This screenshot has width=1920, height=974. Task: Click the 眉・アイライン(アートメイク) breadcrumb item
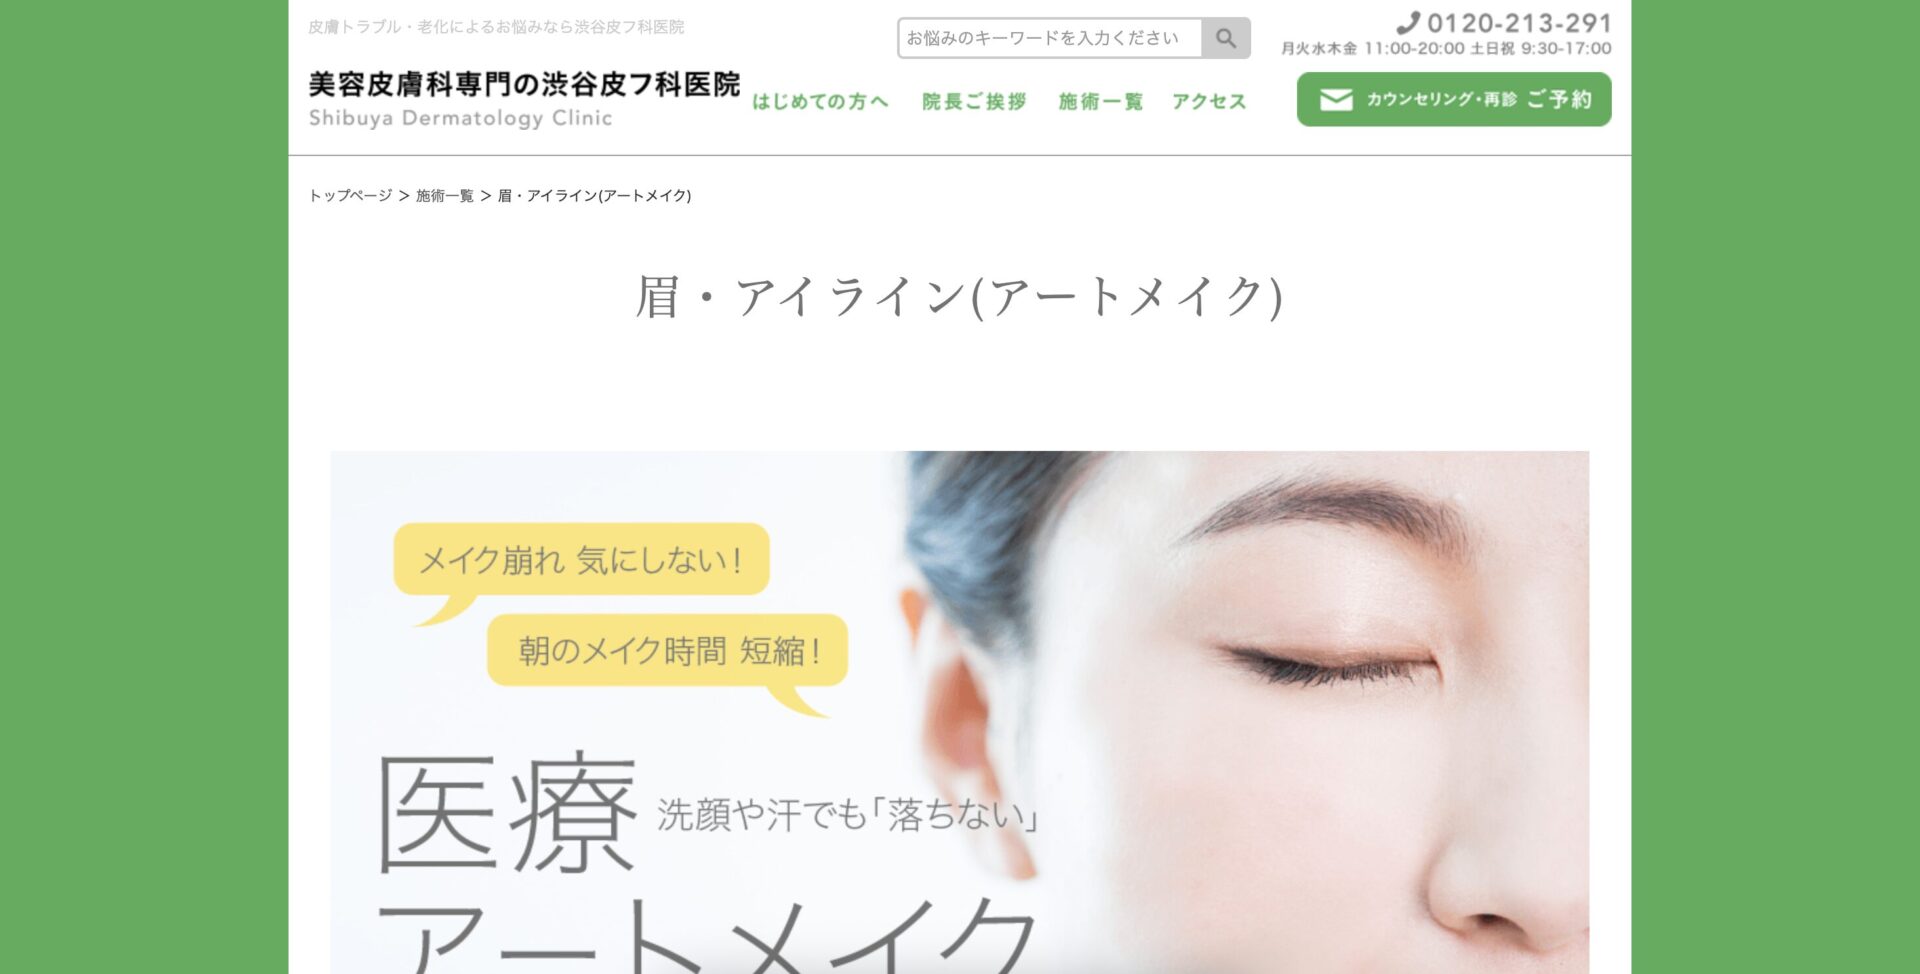[x=594, y=195]
